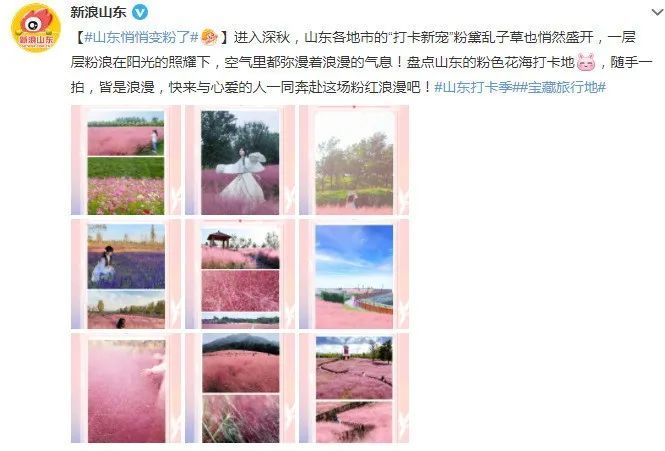Click the pink bunny emoji in the text
Viewport: 665px width, 451px height.
click(587, 62)
